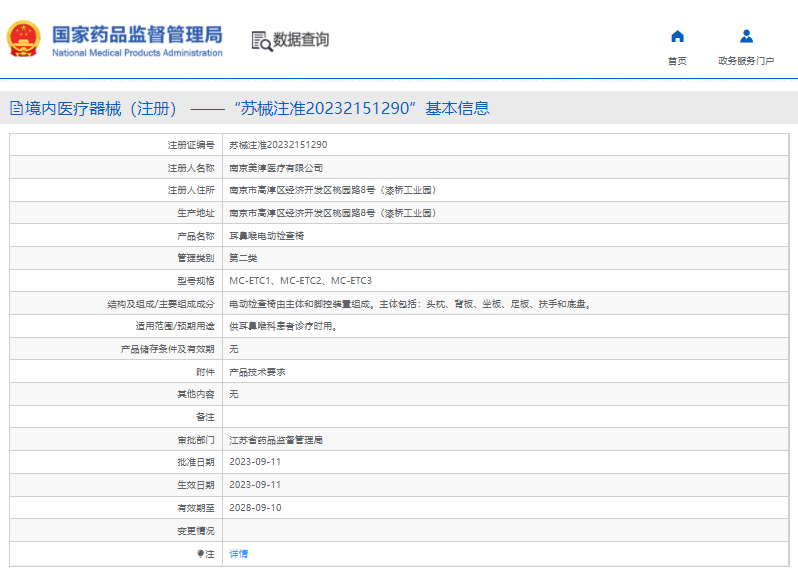
Task: Click the 批准日期 label
Action: [196, 462]
